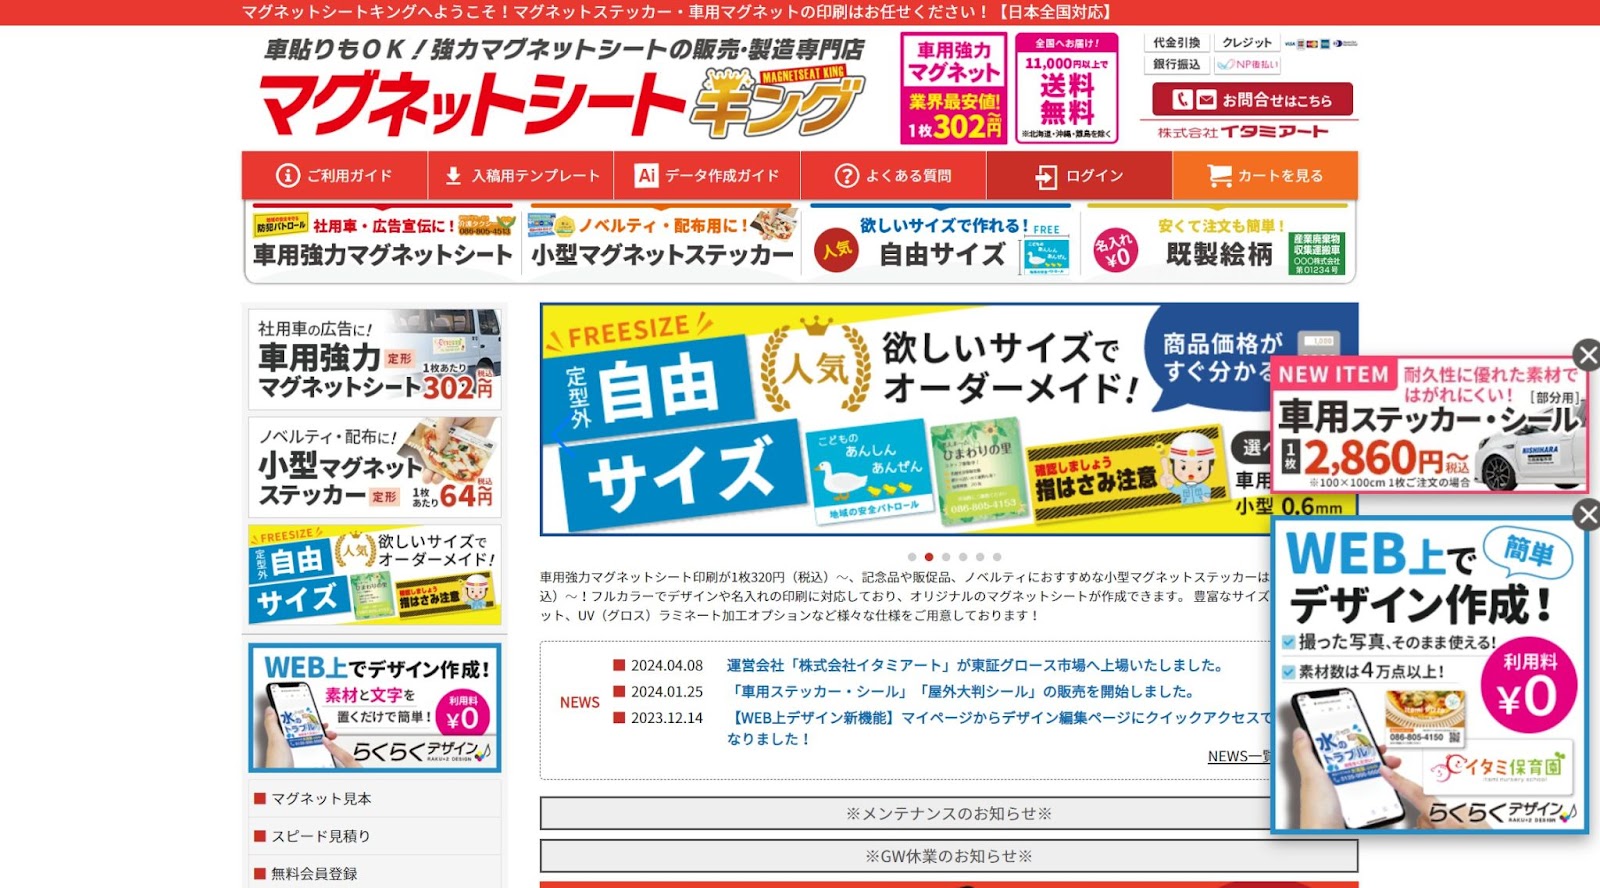The width and height of the screenshot is (1600, 888).
Task: Select the 車用強力マグネットシート category tab
Action: tap(382, 242)
